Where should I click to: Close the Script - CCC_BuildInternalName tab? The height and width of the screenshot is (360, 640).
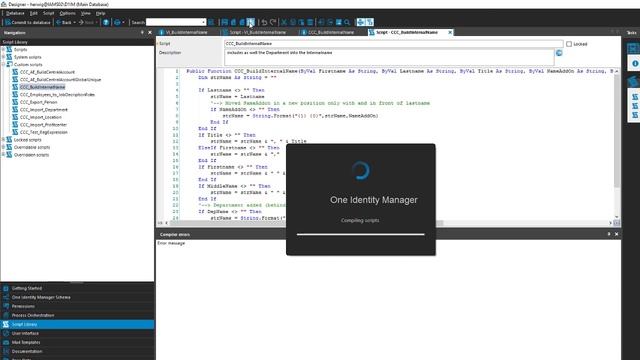point(450,32)
